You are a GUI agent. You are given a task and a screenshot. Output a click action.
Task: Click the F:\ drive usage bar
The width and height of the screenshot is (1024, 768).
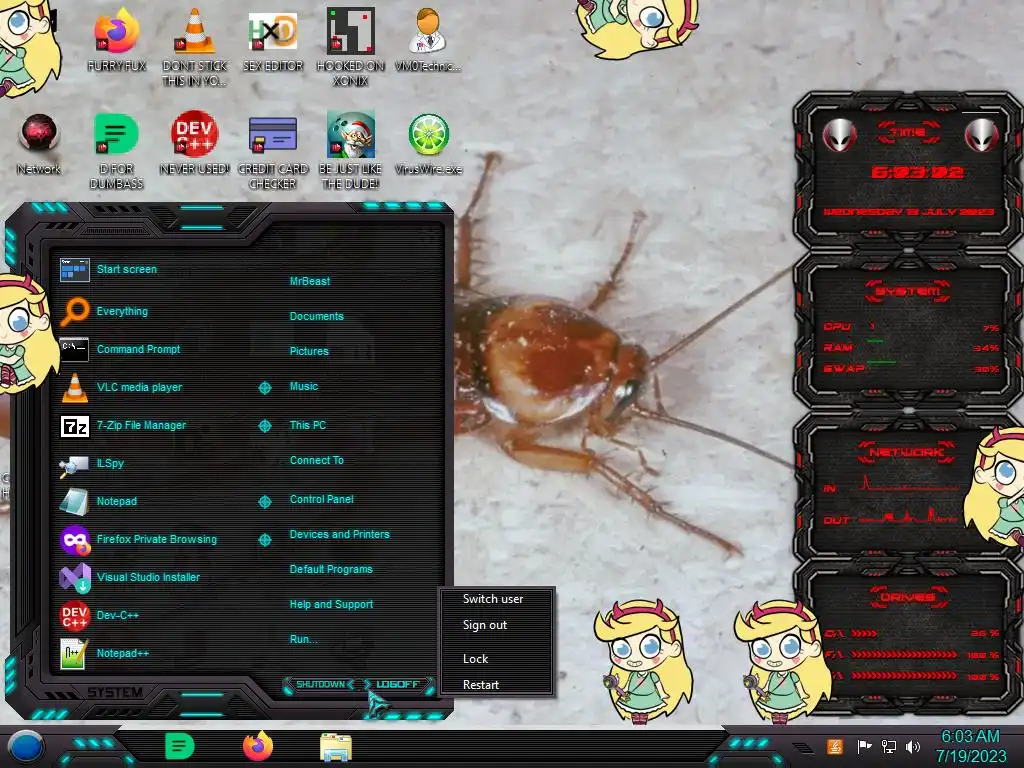click(x=904, y=654)
